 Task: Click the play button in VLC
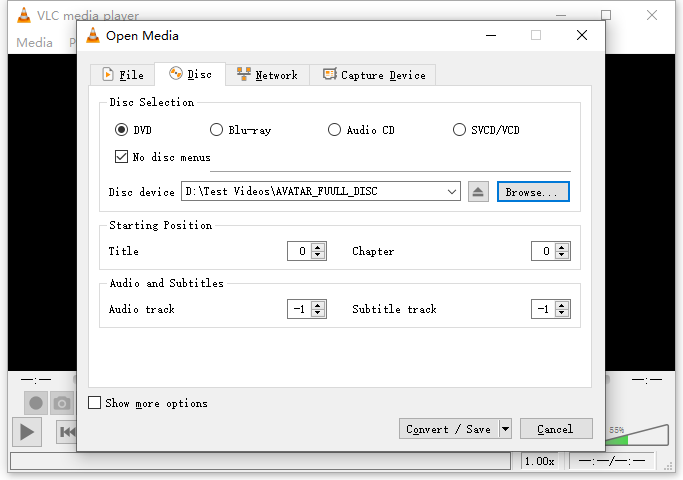[27, 432]
